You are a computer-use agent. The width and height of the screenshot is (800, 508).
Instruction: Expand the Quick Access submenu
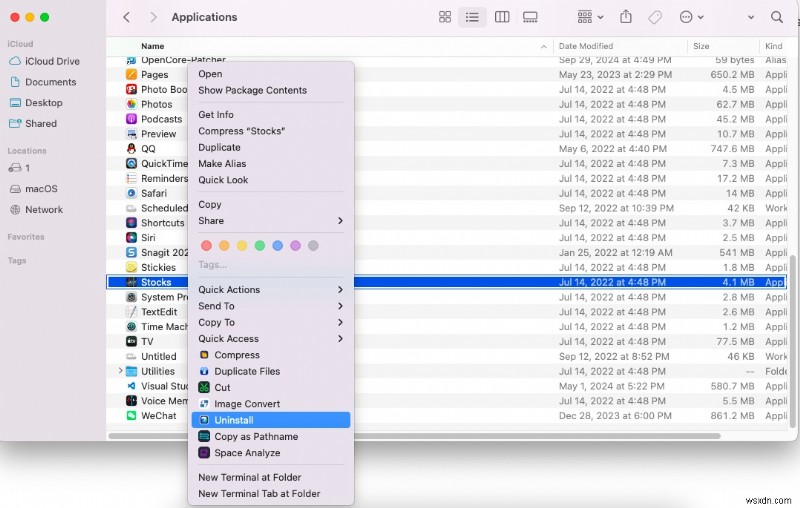271,339
